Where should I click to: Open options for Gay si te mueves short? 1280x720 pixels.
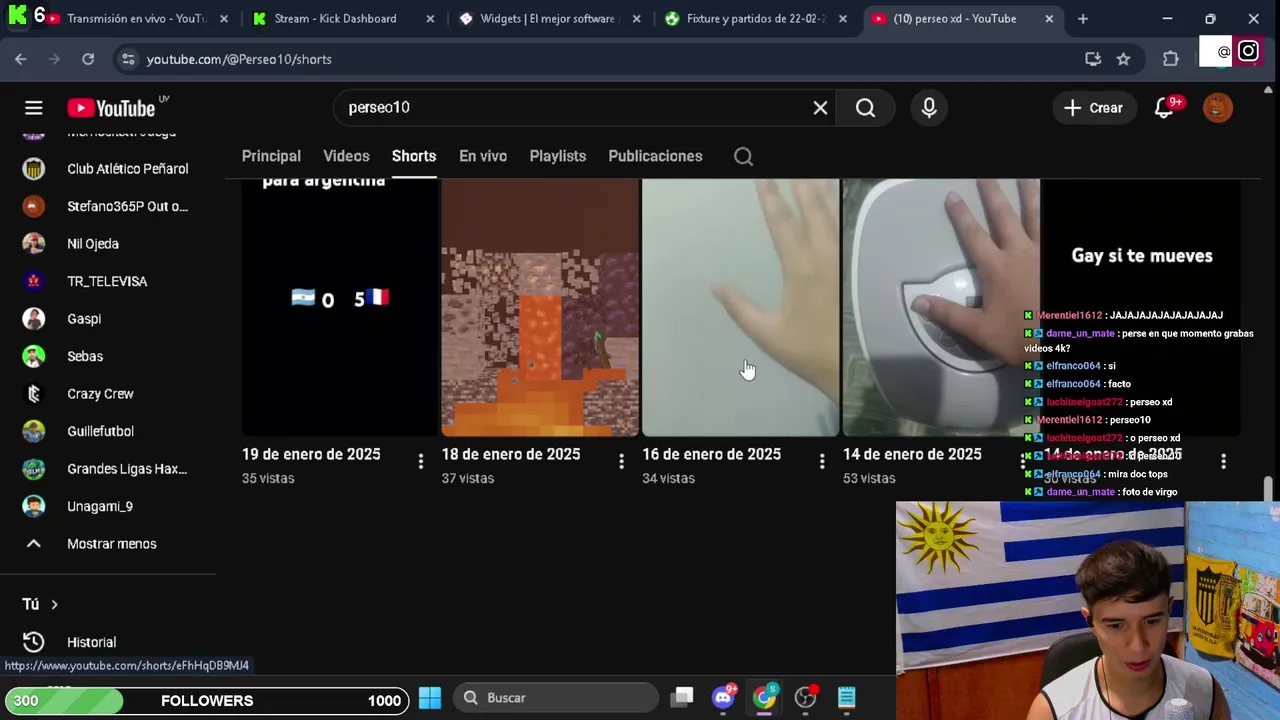1223,461
